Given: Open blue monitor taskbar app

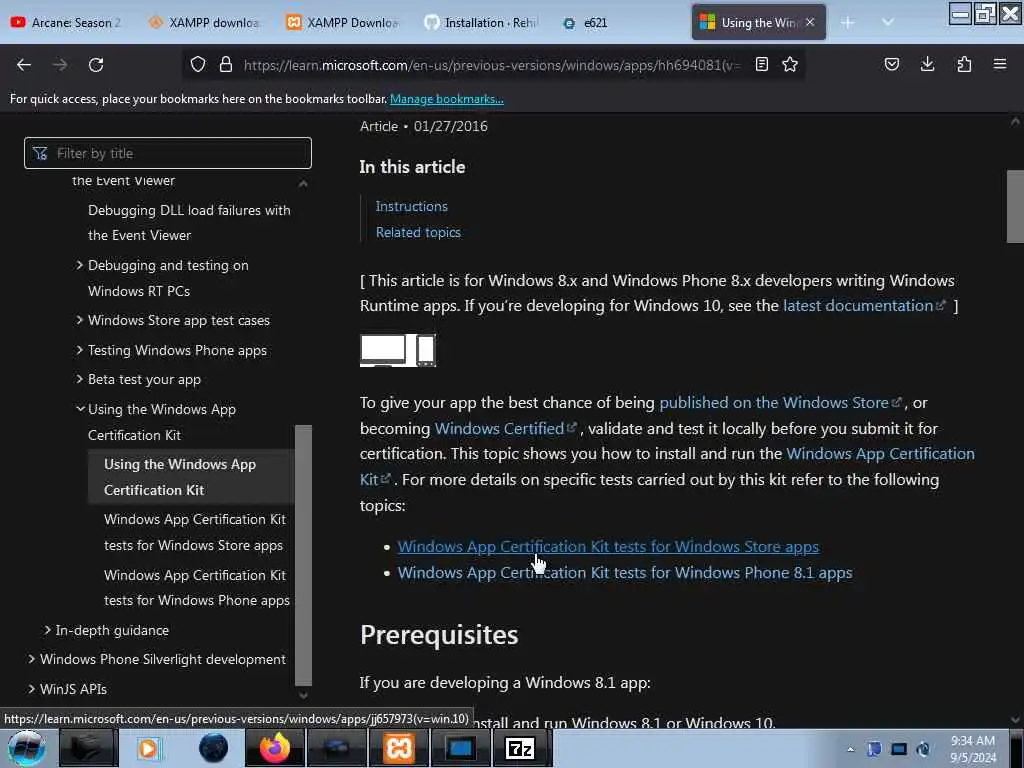Looking at the screenshot, I should point(460,748).
